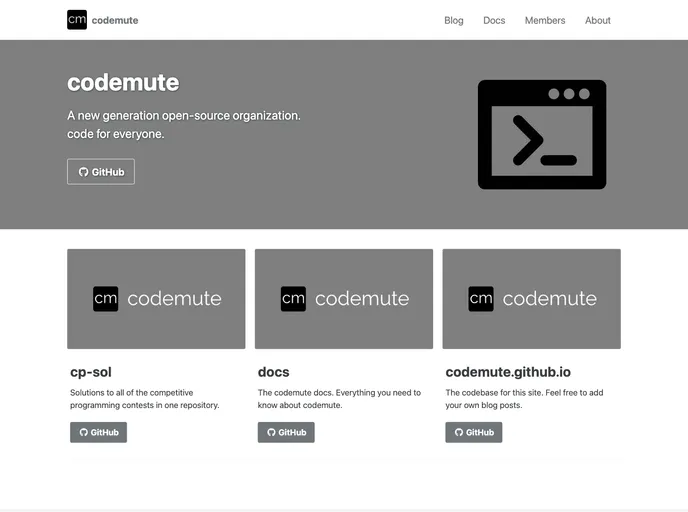Click the cm logo in codemute.github.io card image
Viewport: 688px width, 512px height.
481,299
